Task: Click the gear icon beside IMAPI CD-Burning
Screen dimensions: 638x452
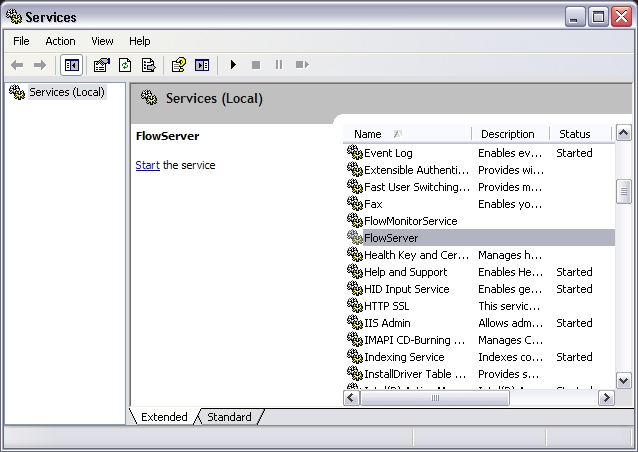Action: (x=354, y=339)
